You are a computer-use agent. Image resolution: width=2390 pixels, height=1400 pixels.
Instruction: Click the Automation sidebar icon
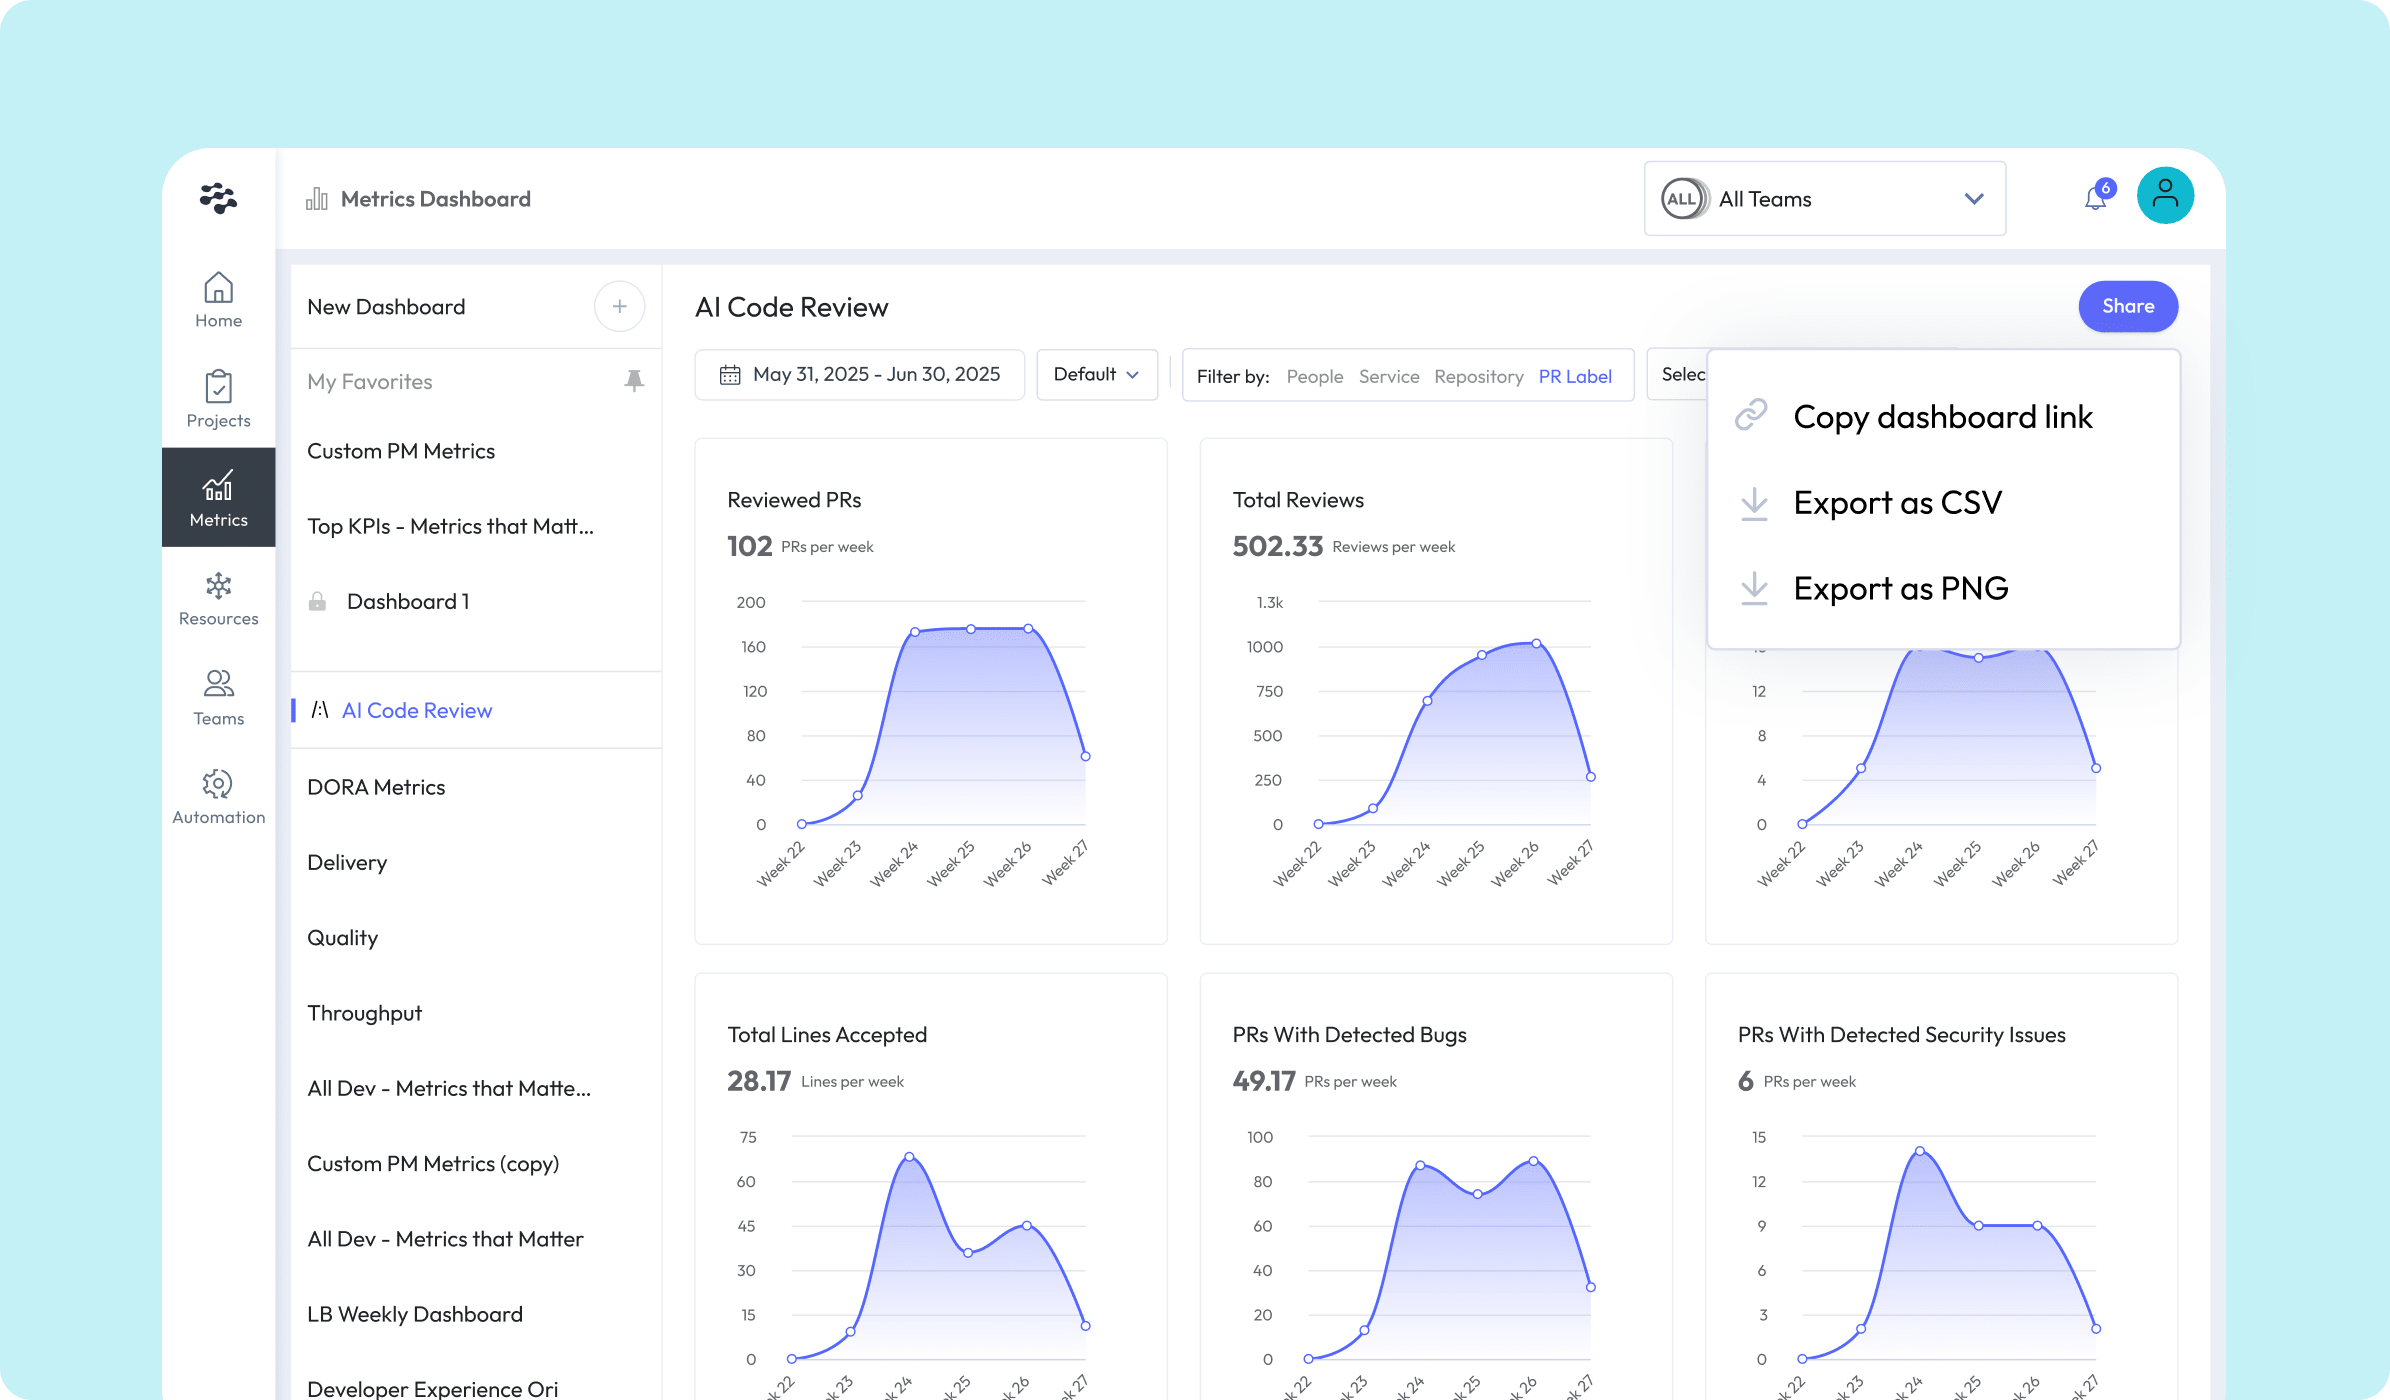click(218, 795)
